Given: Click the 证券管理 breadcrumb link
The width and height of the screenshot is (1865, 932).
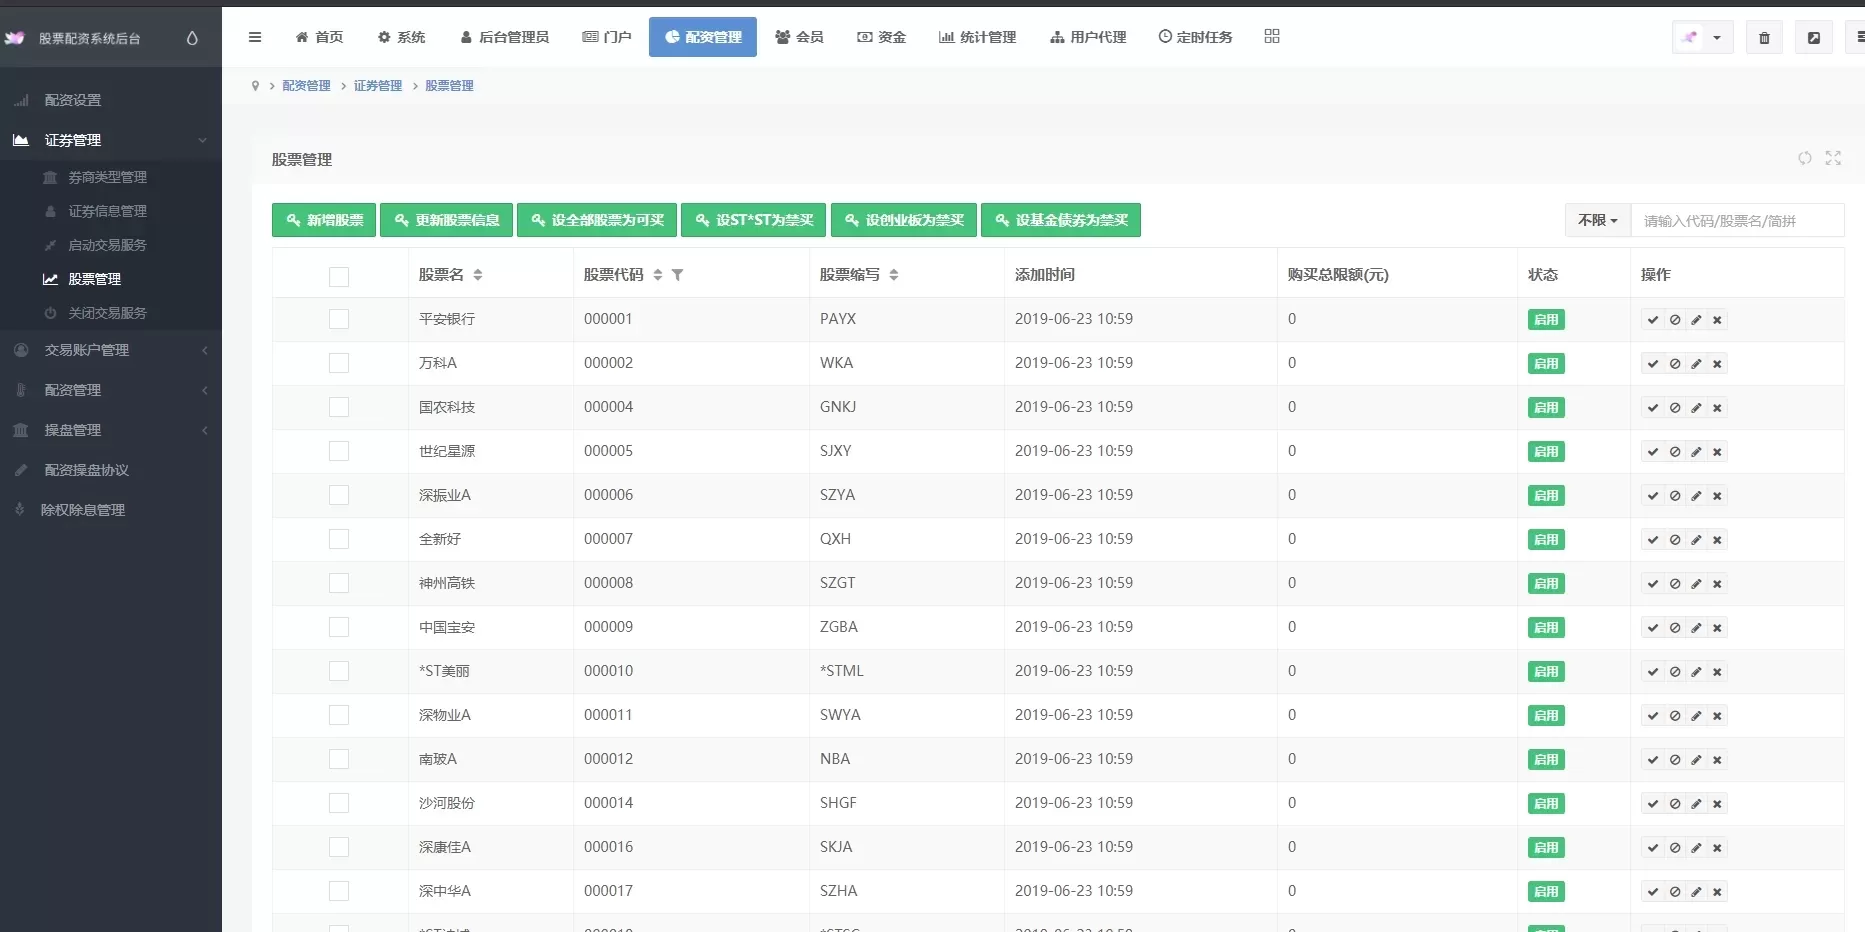Looking at the screenshot, I should [377, 86].
